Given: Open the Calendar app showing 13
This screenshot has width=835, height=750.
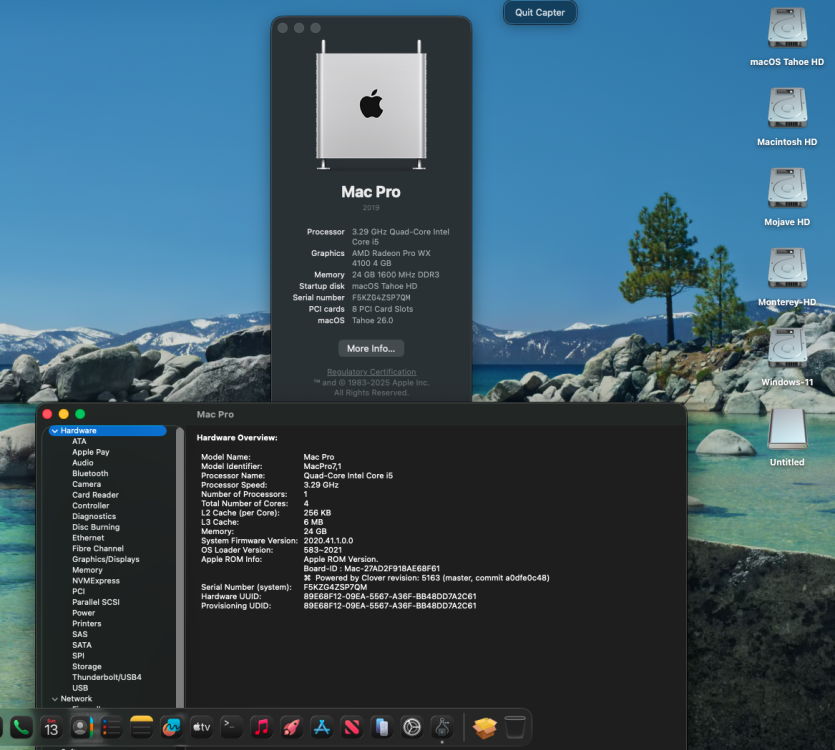Looking at the screenshot, I should 51,727.
